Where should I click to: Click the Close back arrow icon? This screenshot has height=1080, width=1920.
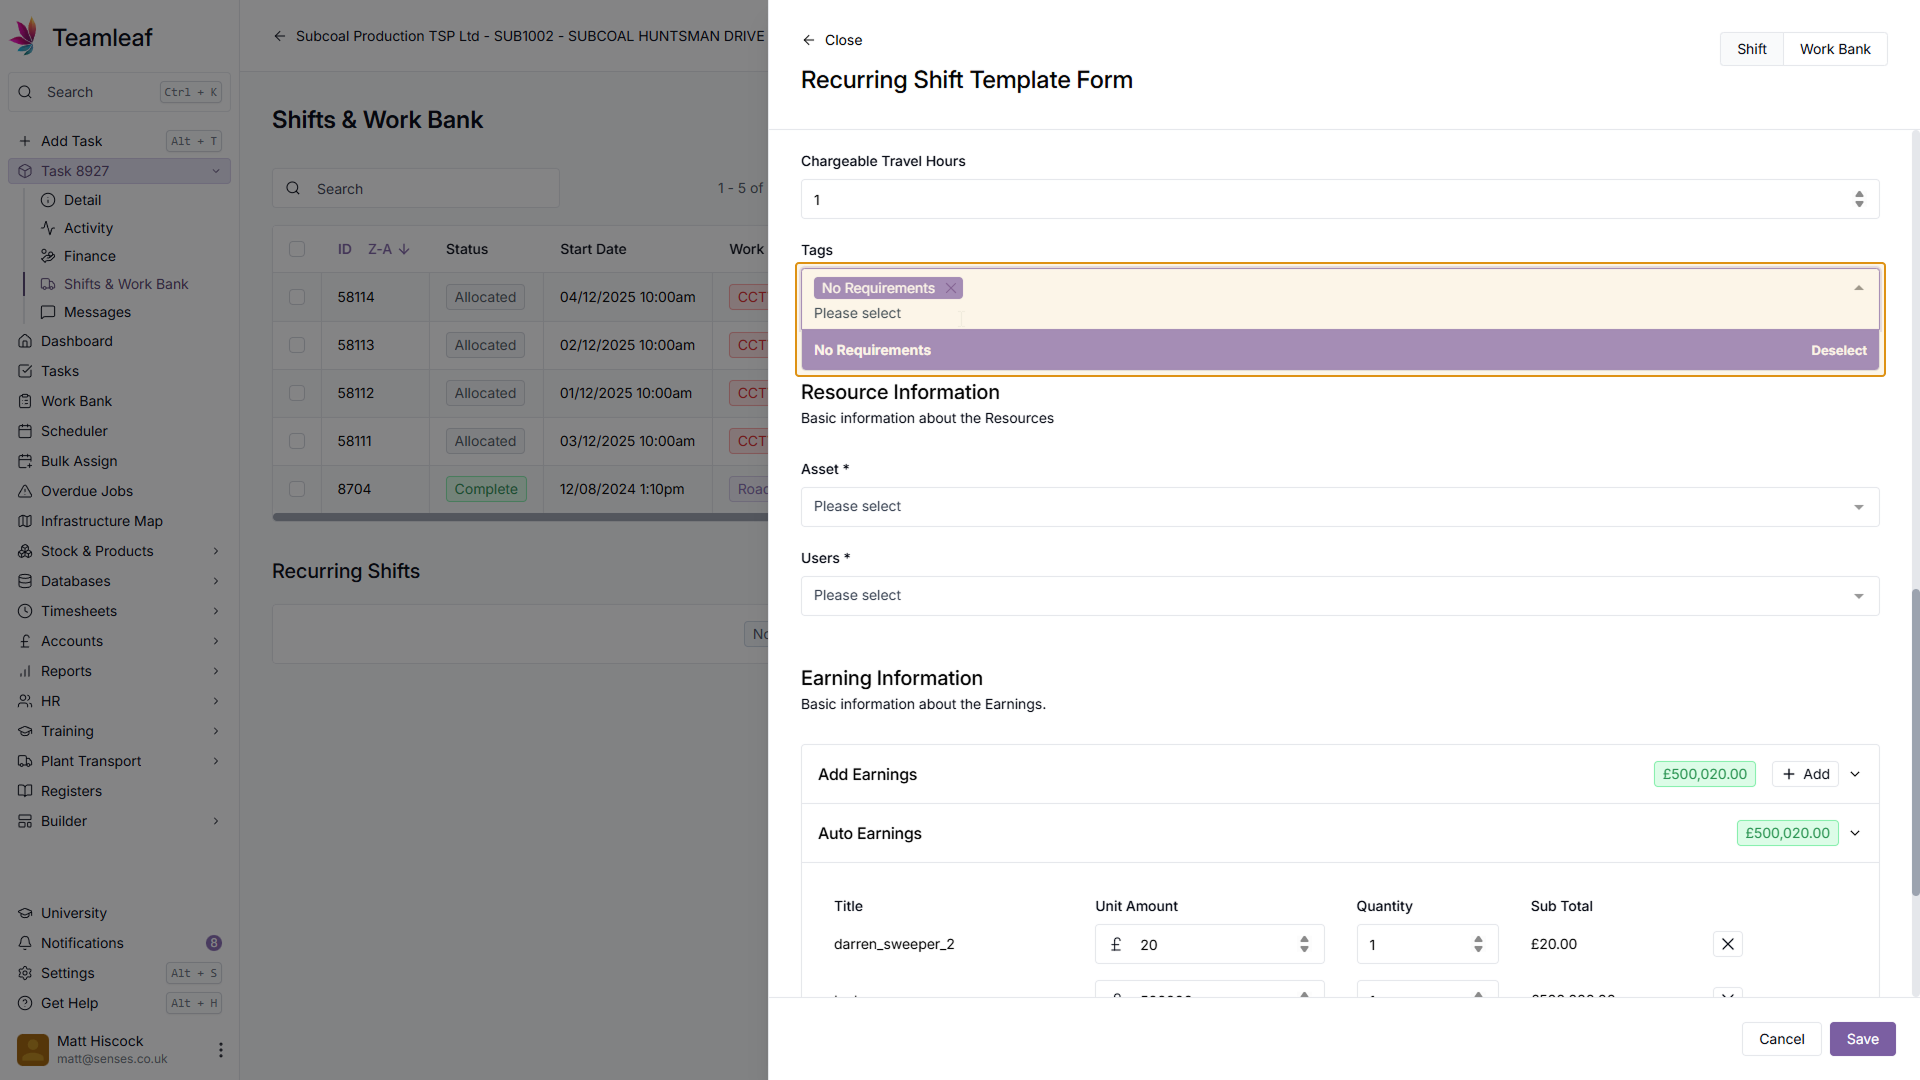pos(808,40)
